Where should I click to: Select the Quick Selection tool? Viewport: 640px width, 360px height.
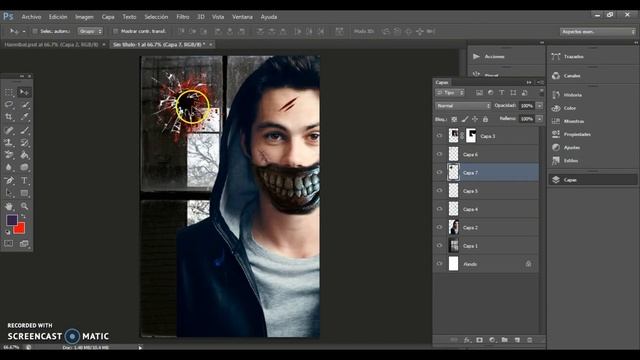[24, 105]
